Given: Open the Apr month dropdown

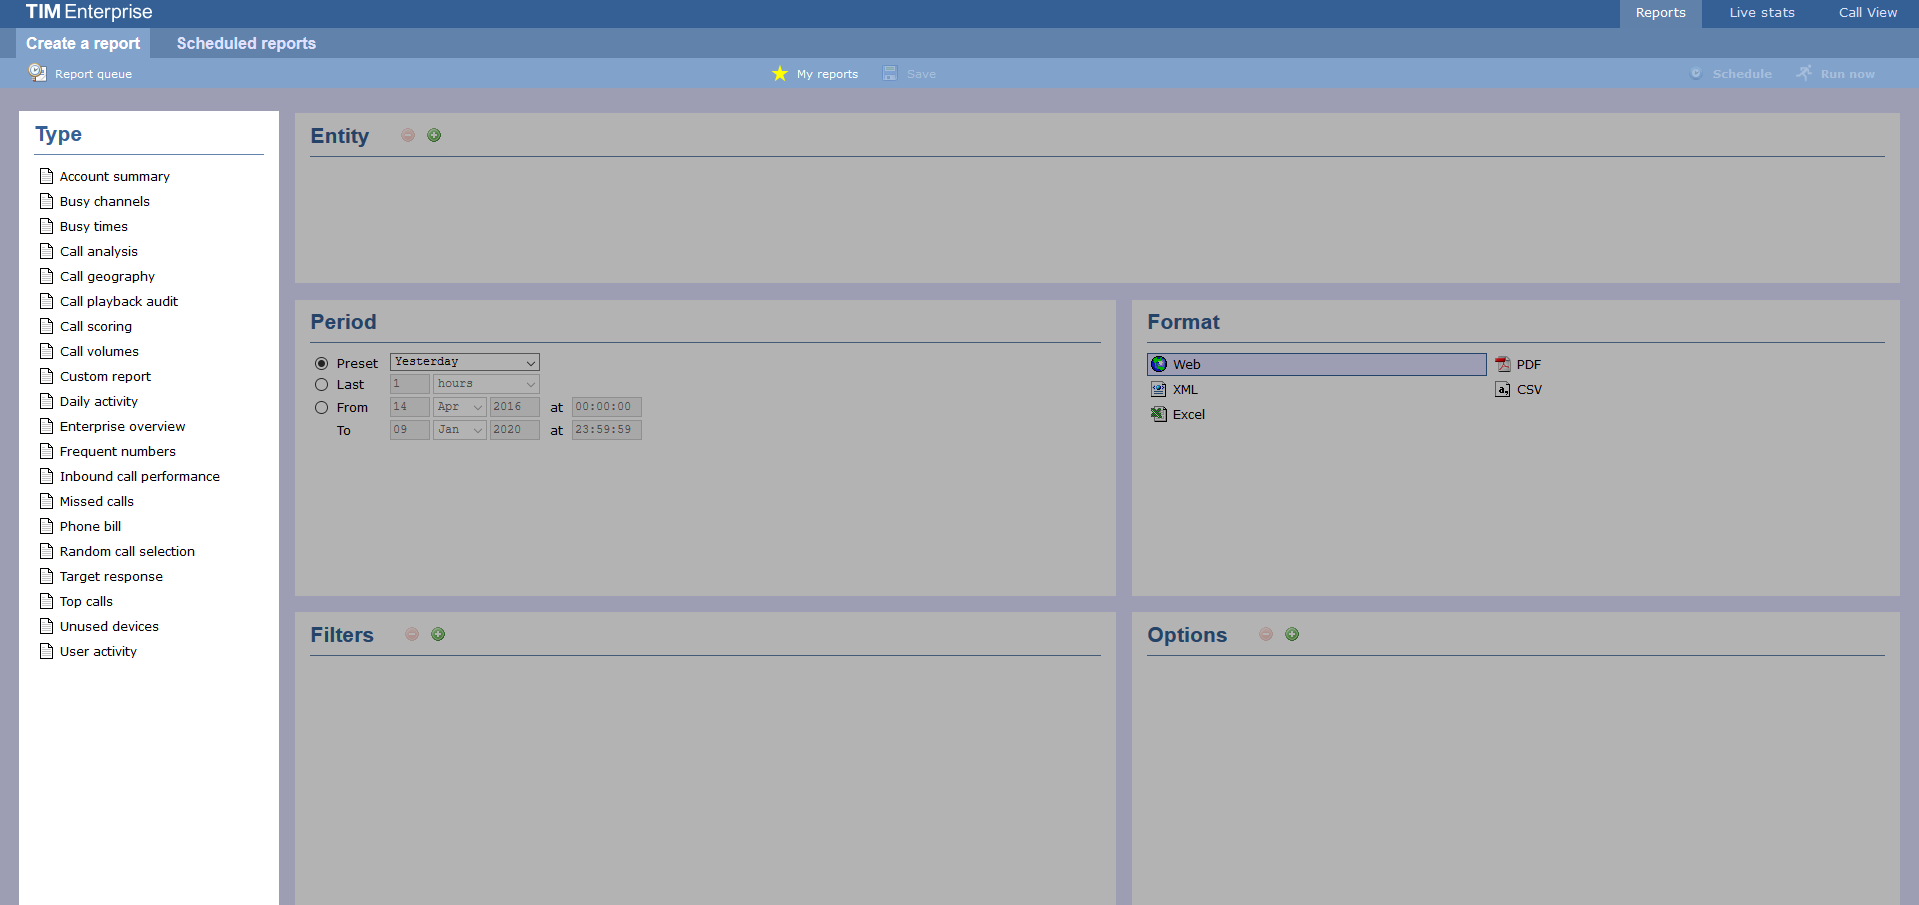Looking at the screenshot, I should [460, 407].
